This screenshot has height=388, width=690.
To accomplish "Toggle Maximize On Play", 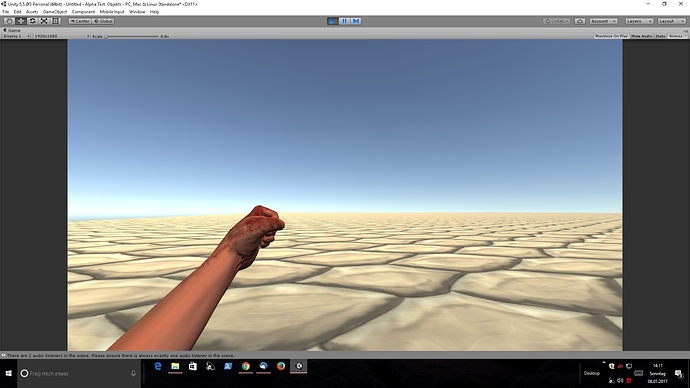I will [611, 36].
